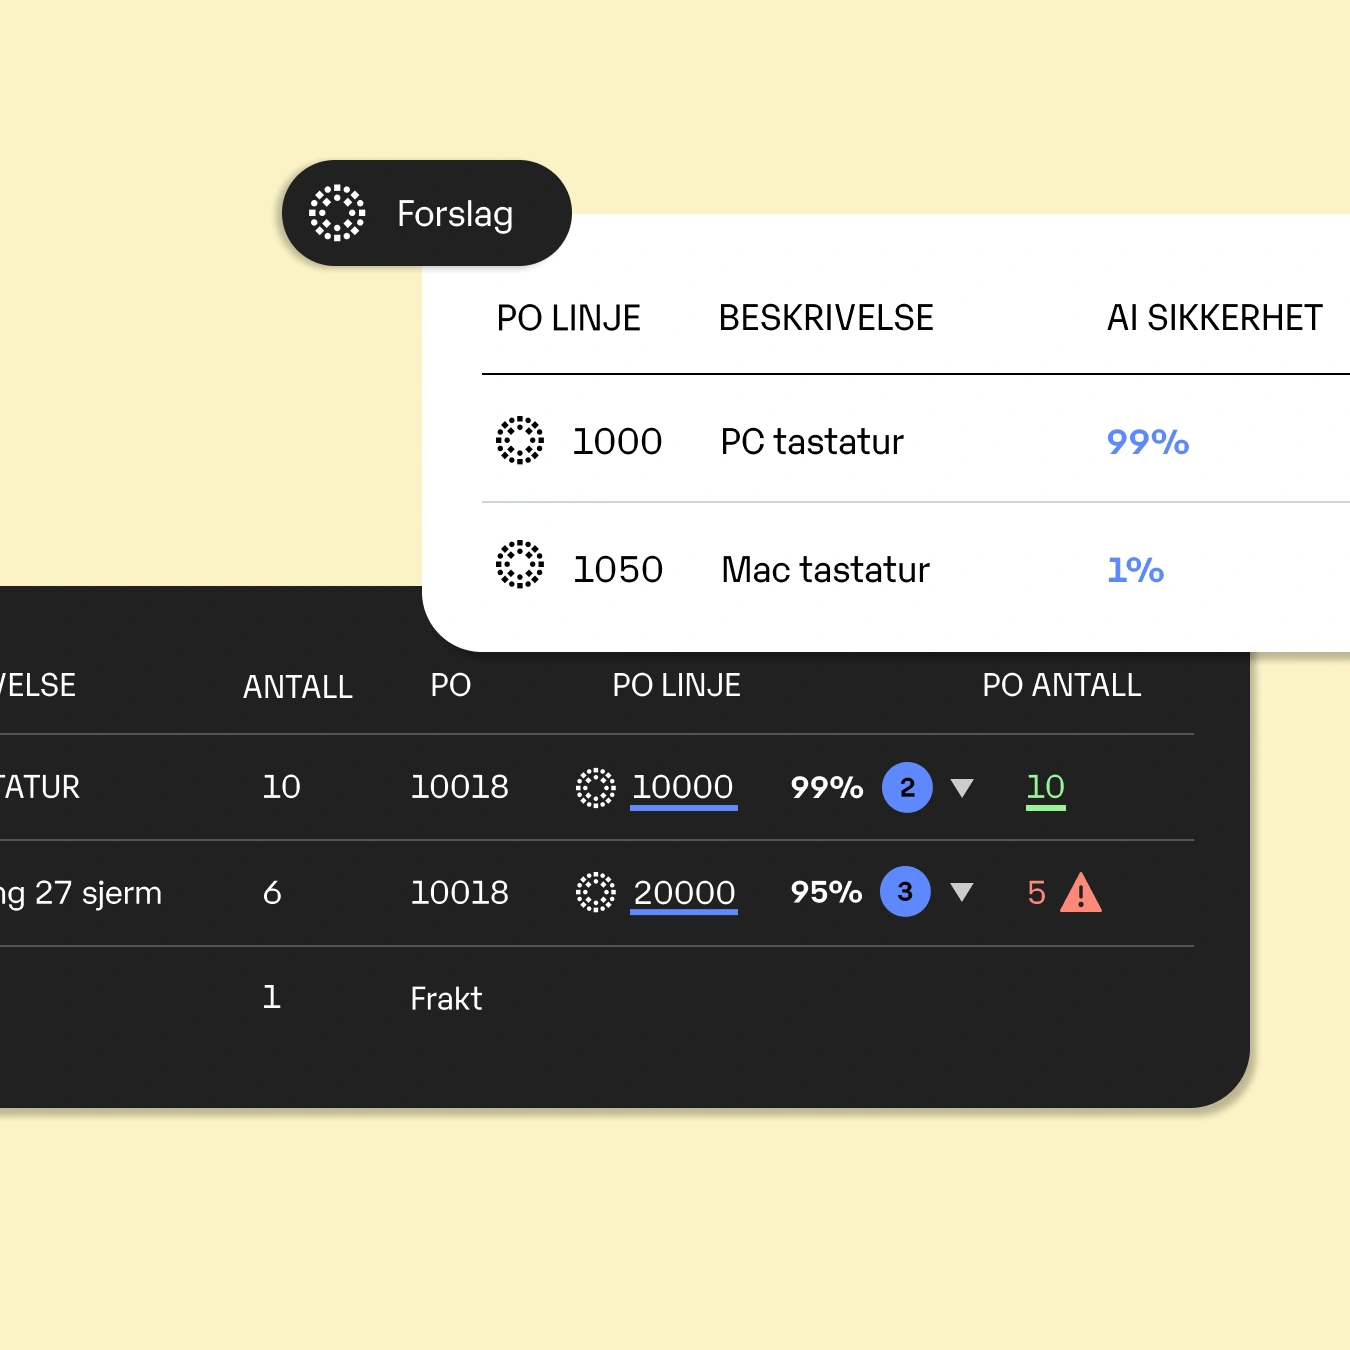1350x1350 pixels.
Task: Click the PO LINJE header in Forslag panel
Action: [x=569, y=318]
